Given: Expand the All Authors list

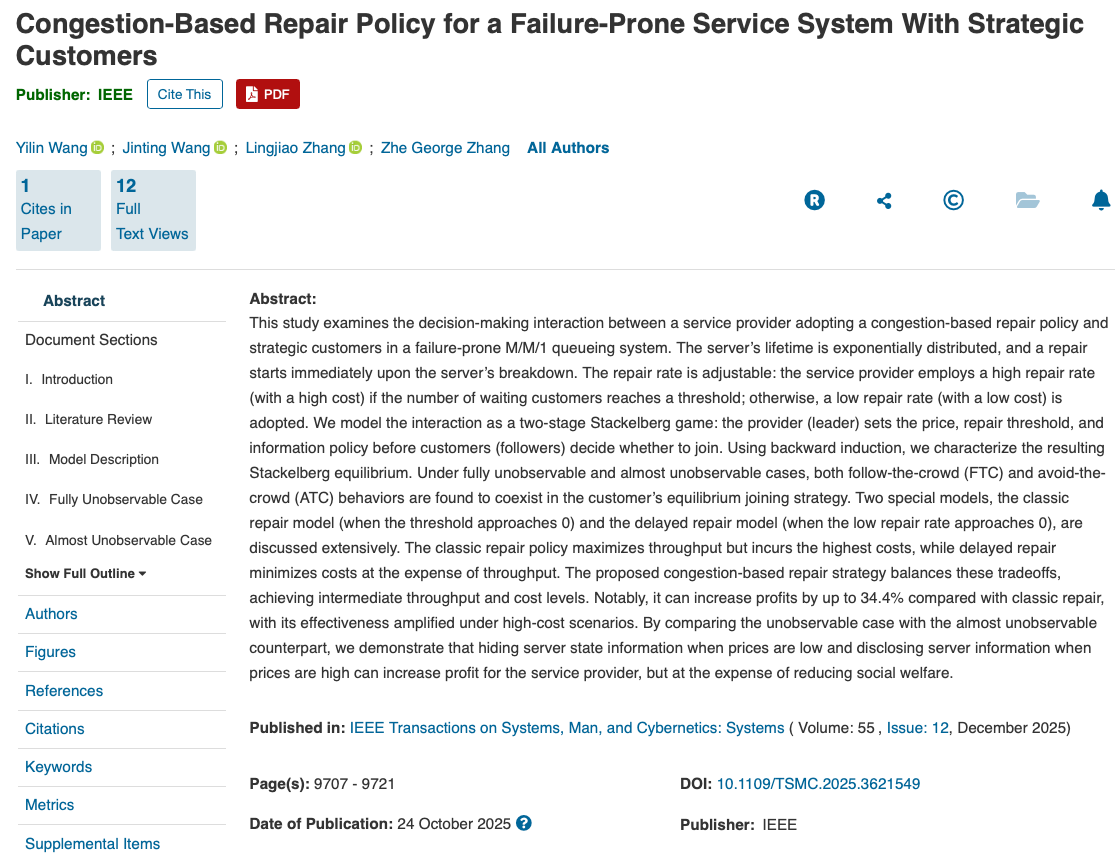Looking at the screenshot, I should [x=568, y=148].
